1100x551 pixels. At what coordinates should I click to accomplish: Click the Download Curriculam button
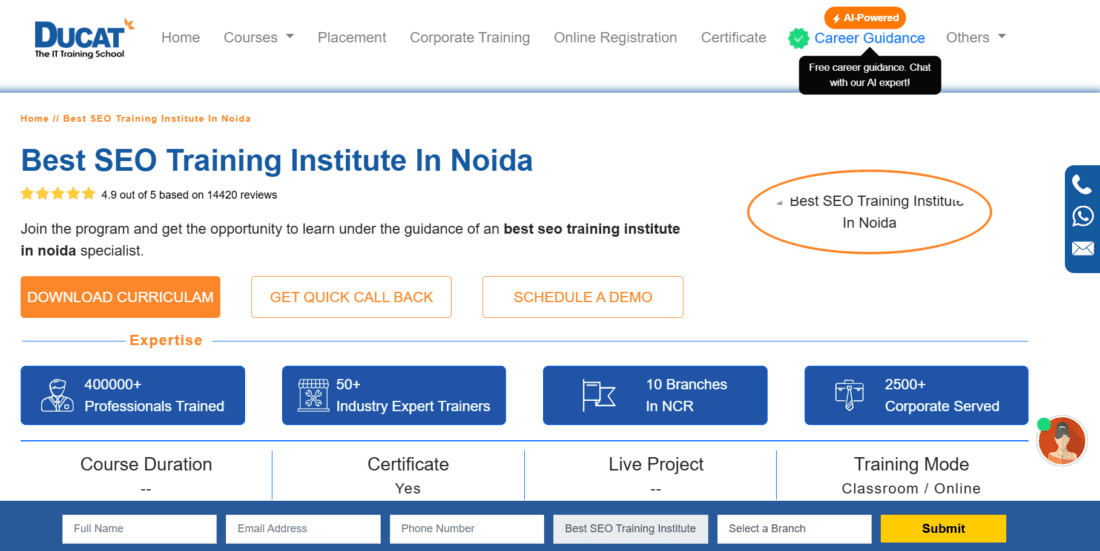coord(120,297)
